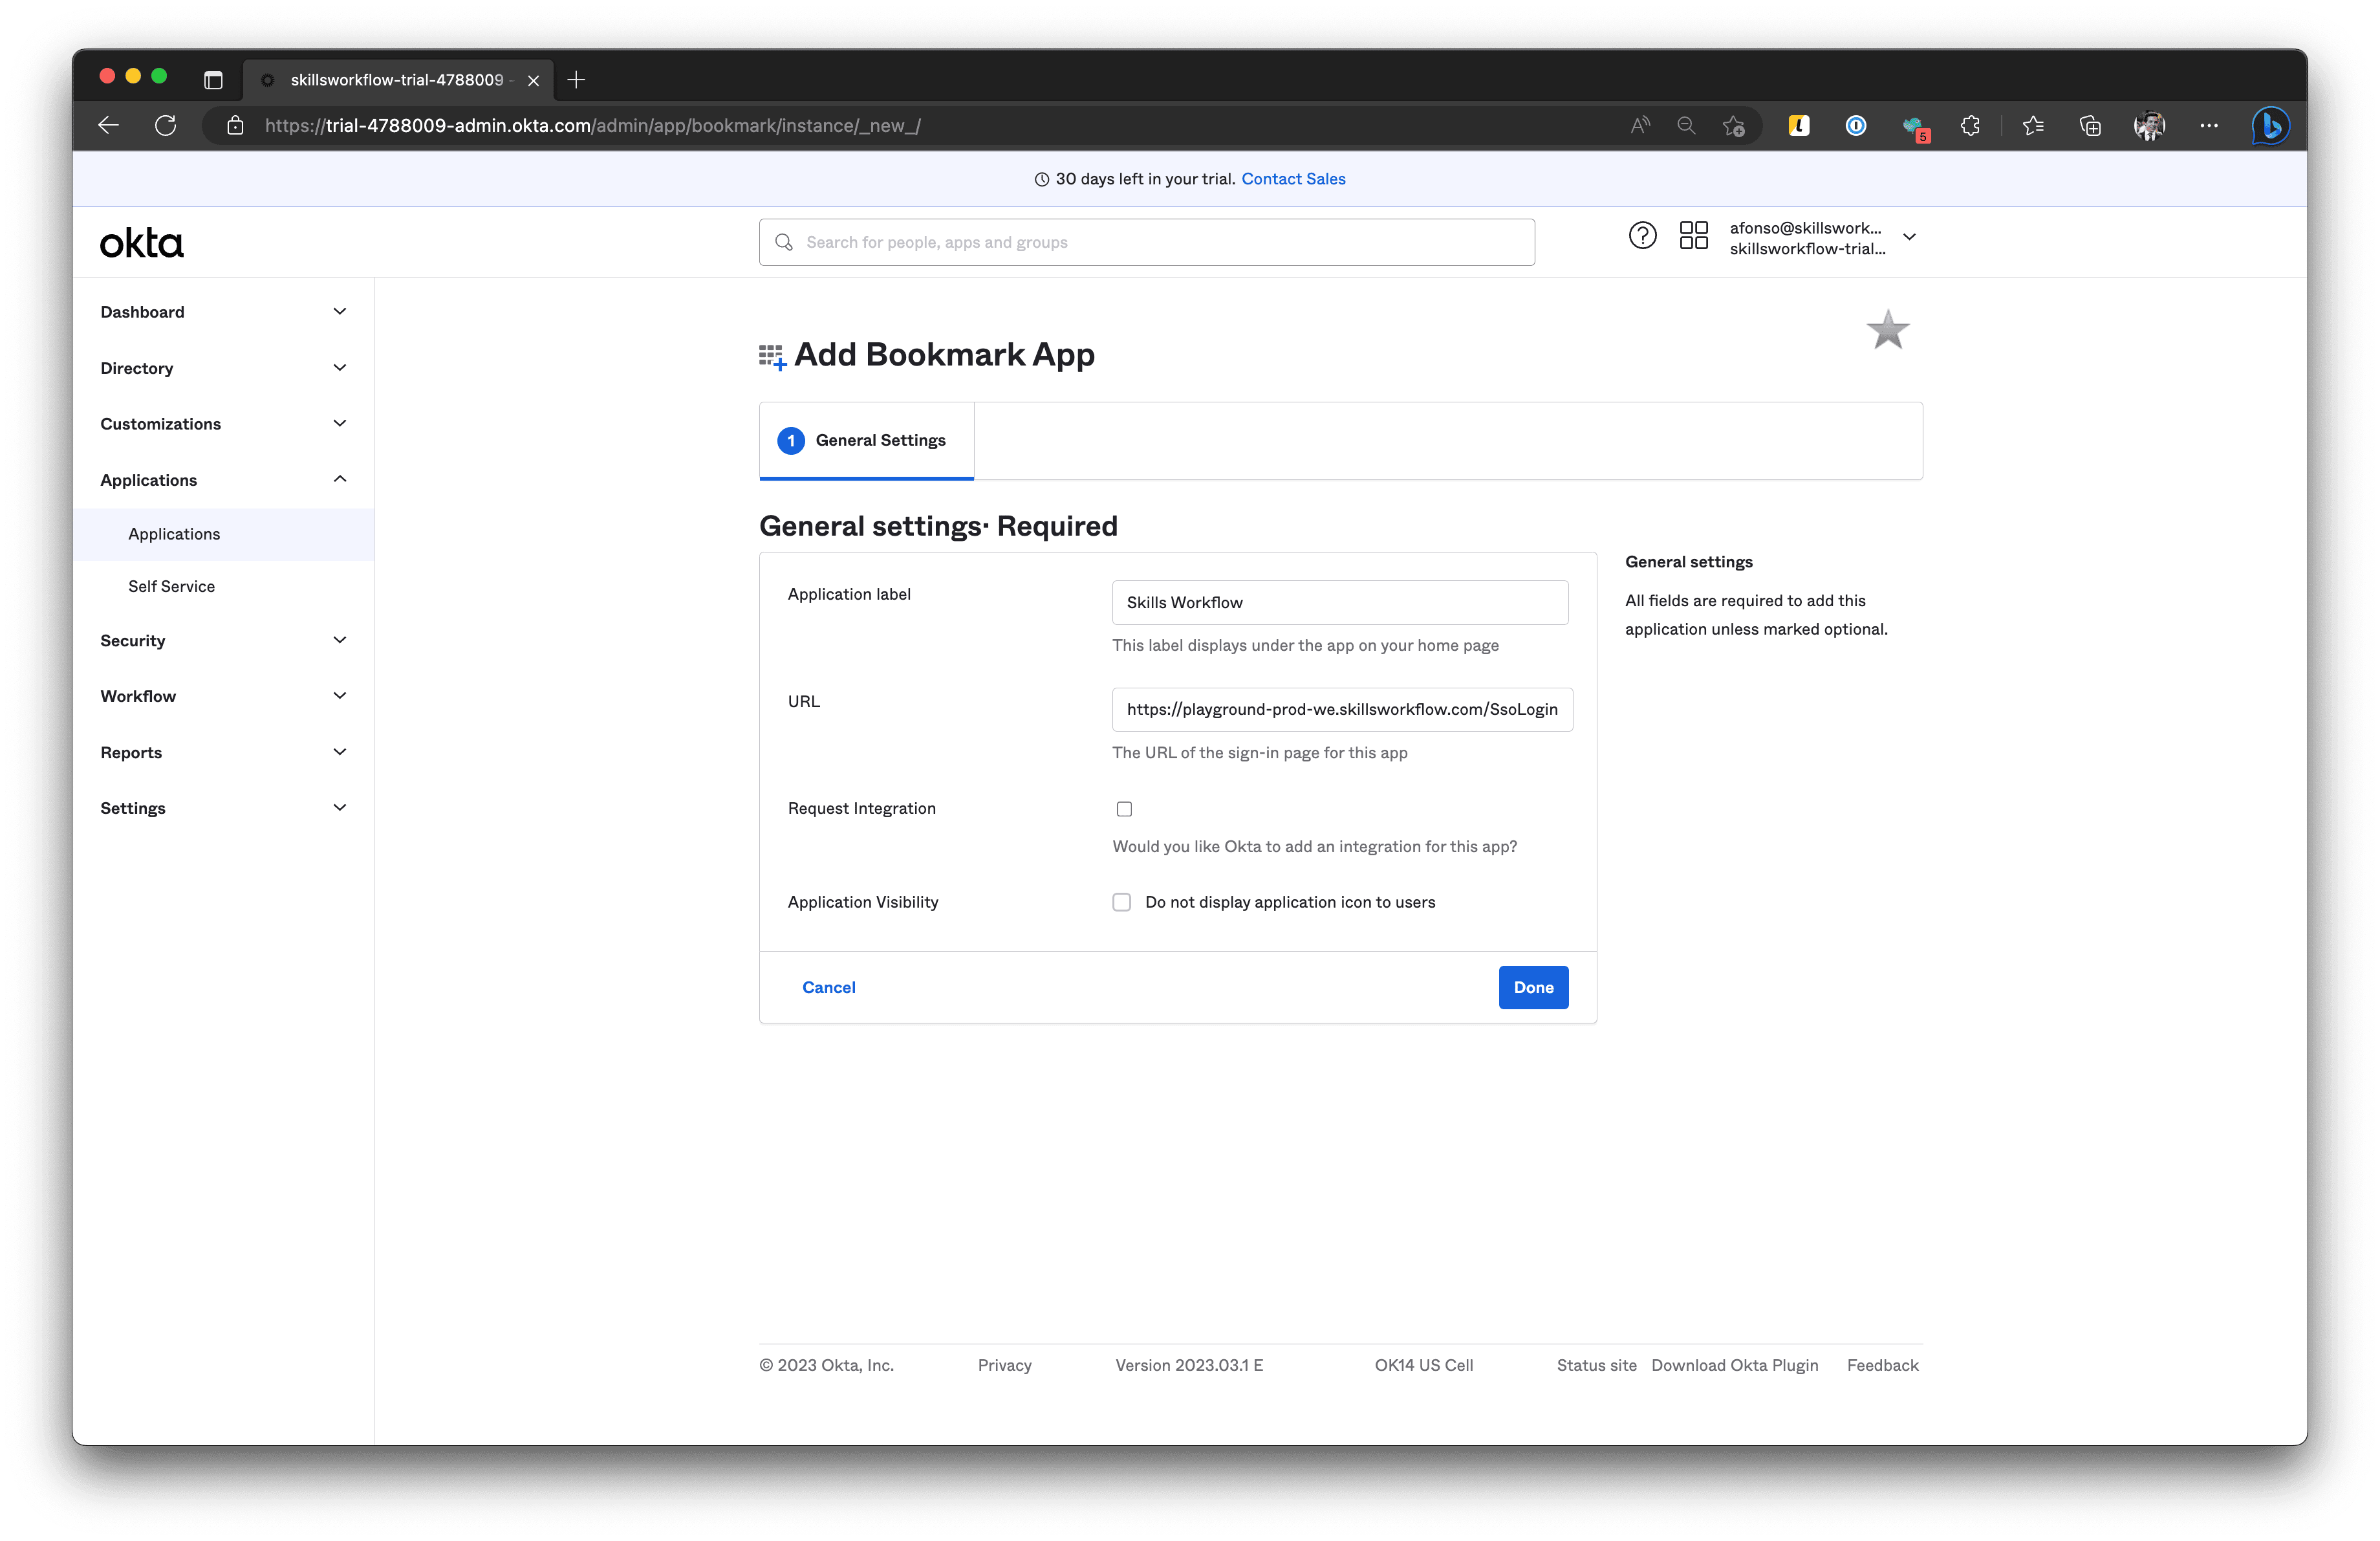Focus the Application label input field
2380x1541 pixels.
coord(1340,602)
